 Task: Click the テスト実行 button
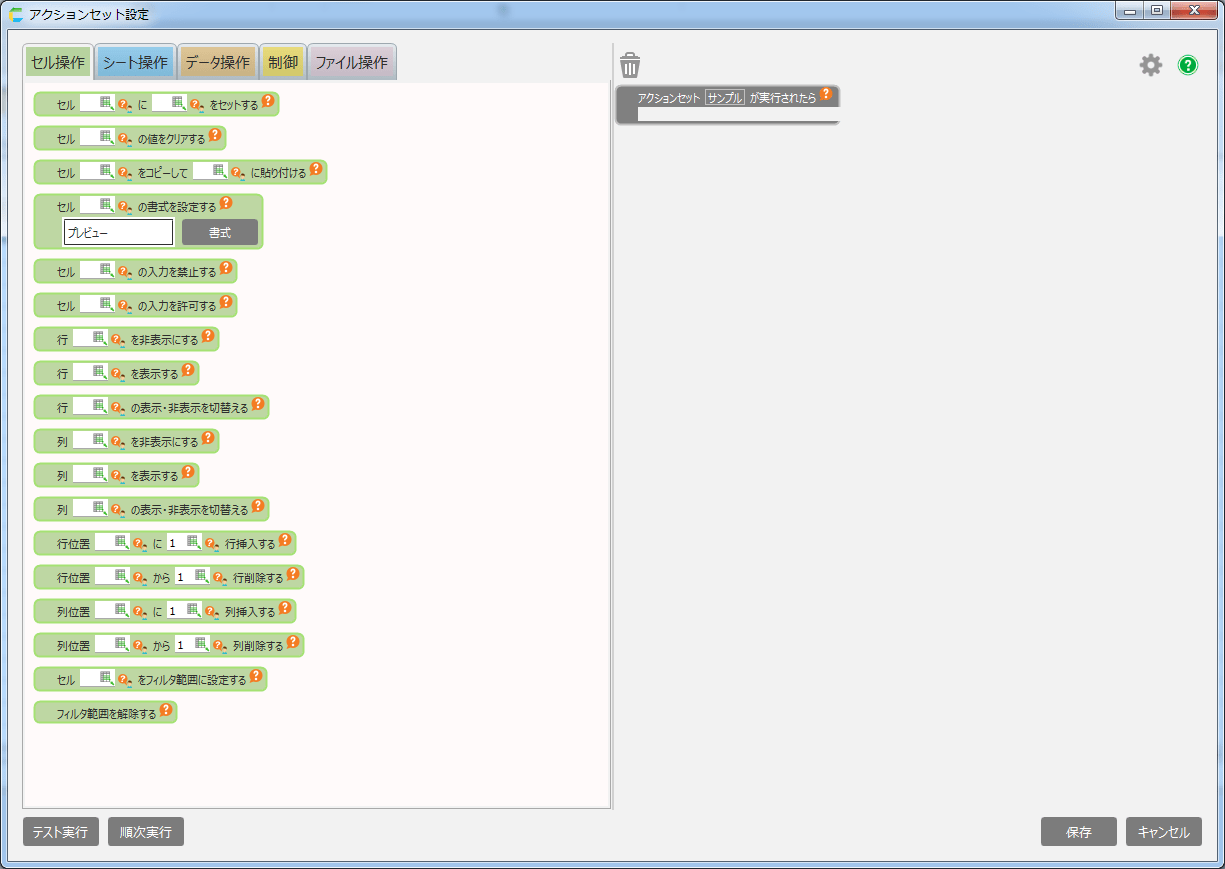point(60,832)
